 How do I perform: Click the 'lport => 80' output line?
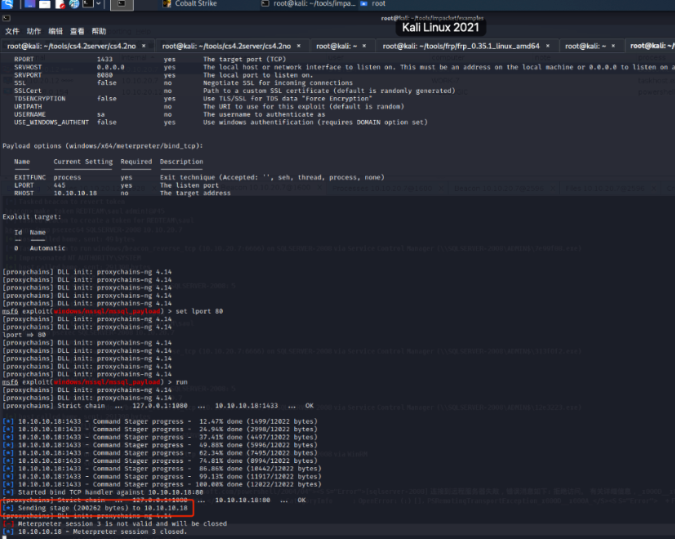point(24,335)
